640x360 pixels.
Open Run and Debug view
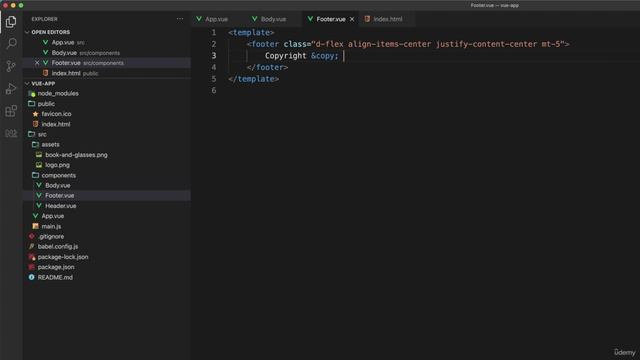(11, 89)
